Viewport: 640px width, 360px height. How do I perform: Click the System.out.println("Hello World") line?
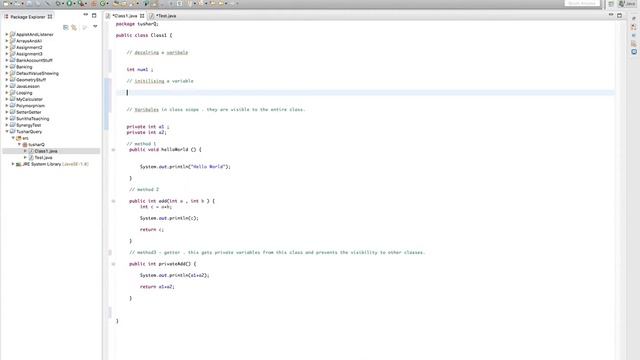point(185,167)
